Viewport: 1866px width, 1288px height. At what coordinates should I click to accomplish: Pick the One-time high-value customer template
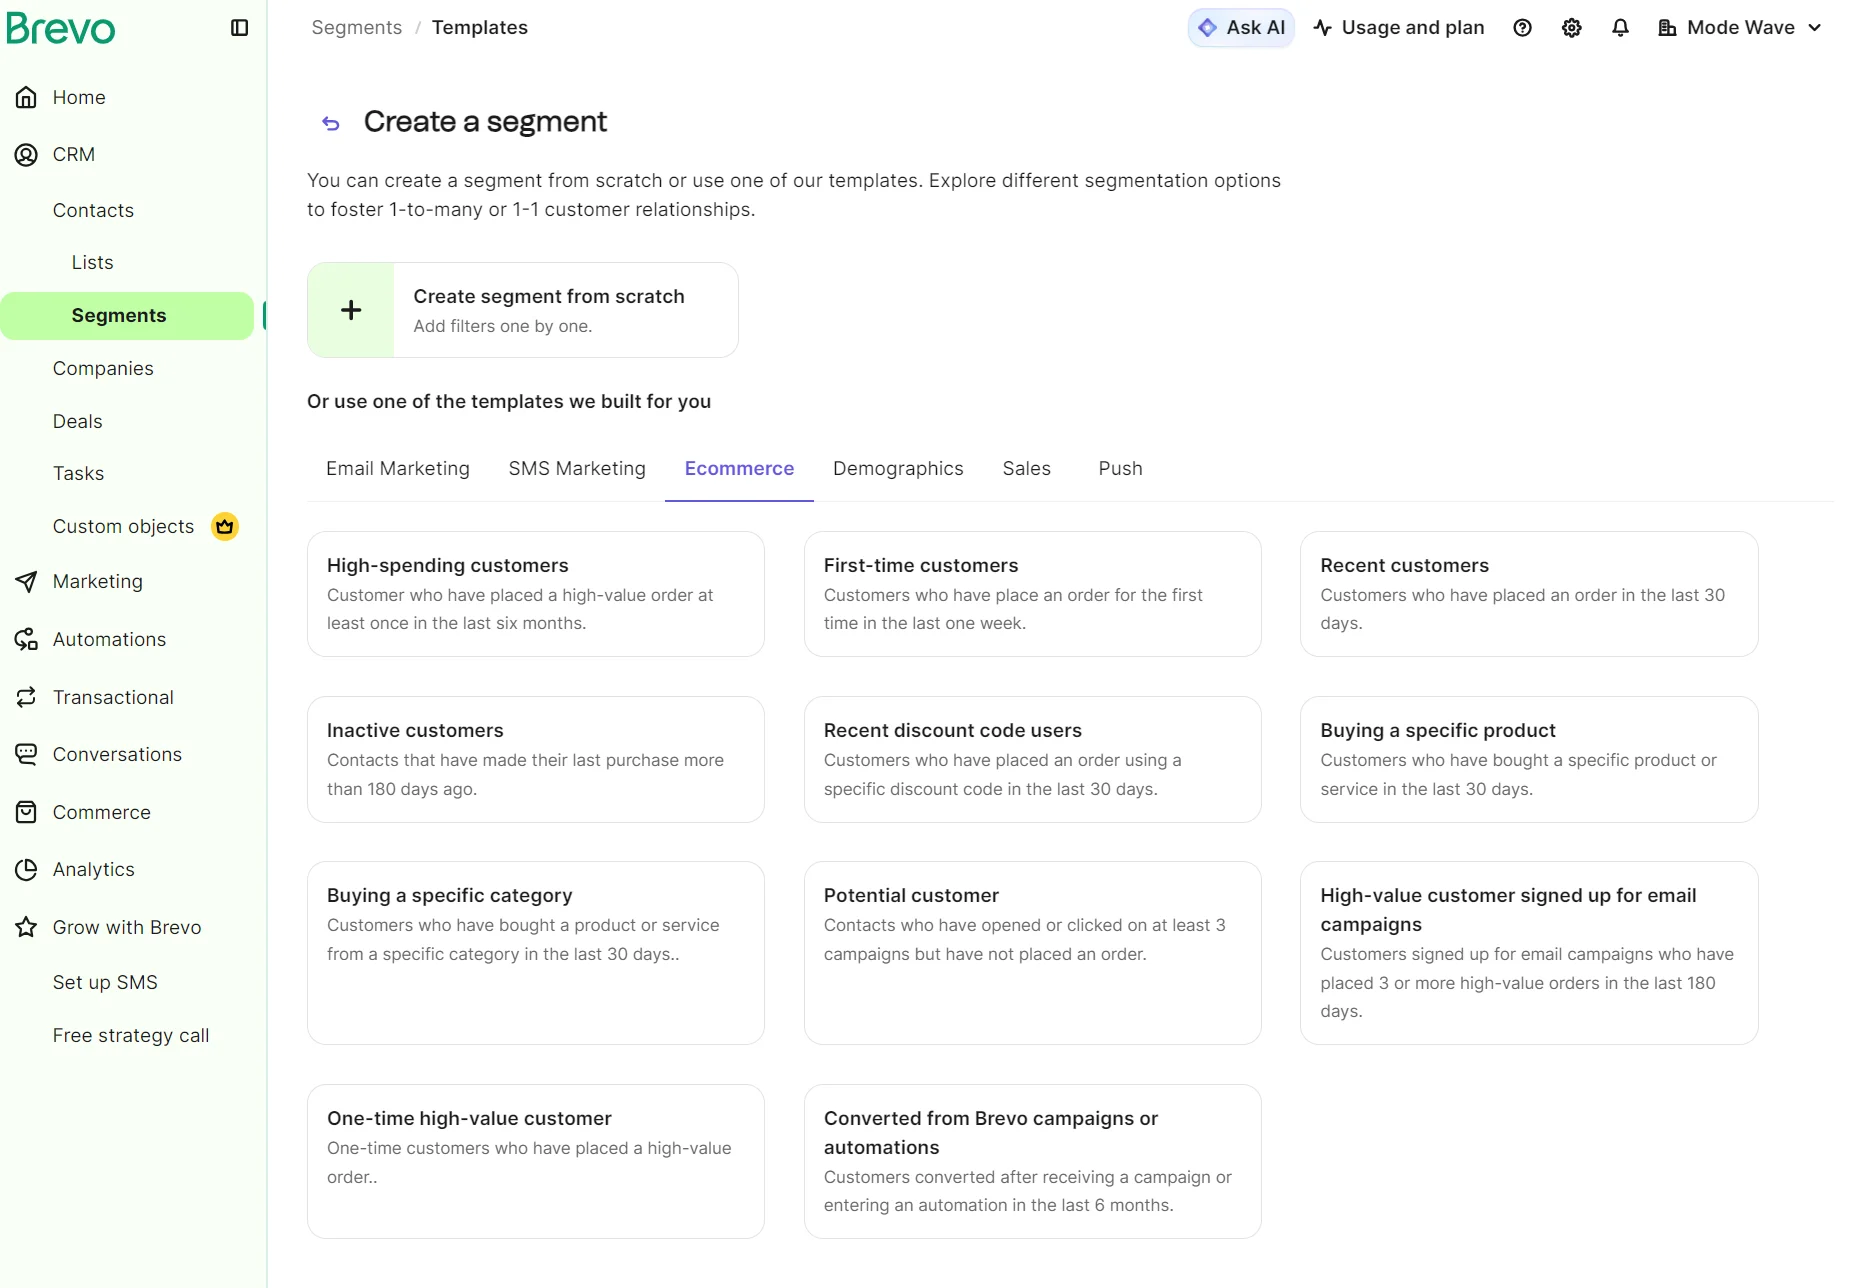point(536,1161)
